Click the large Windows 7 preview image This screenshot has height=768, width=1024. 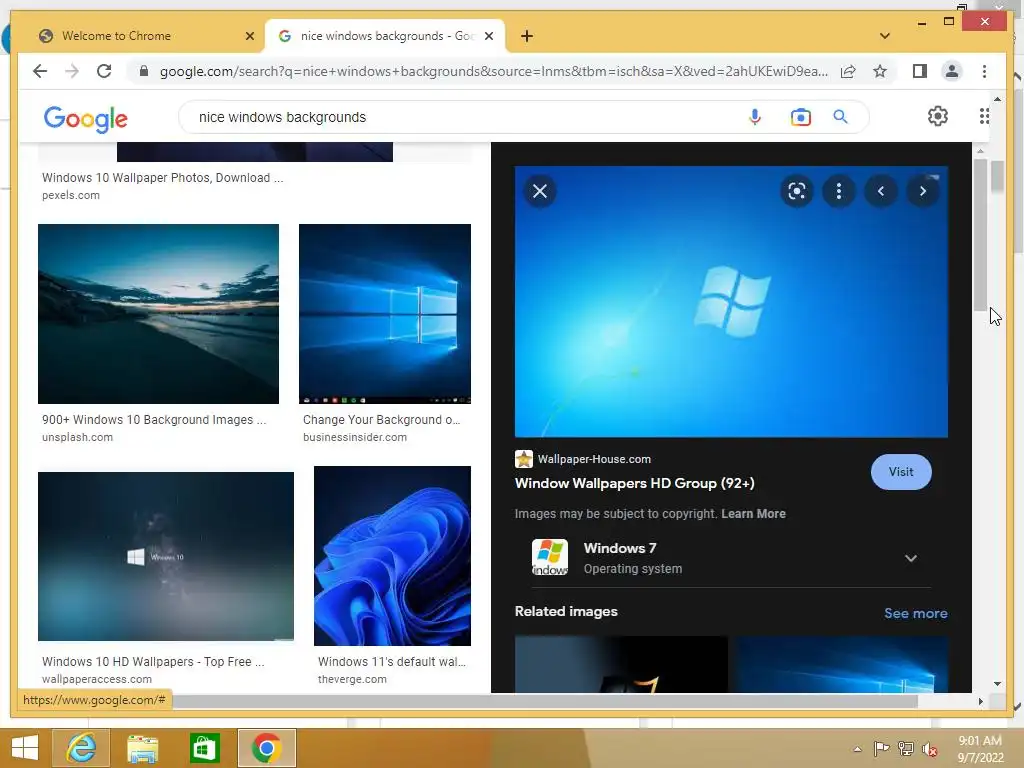coord(731,302)
